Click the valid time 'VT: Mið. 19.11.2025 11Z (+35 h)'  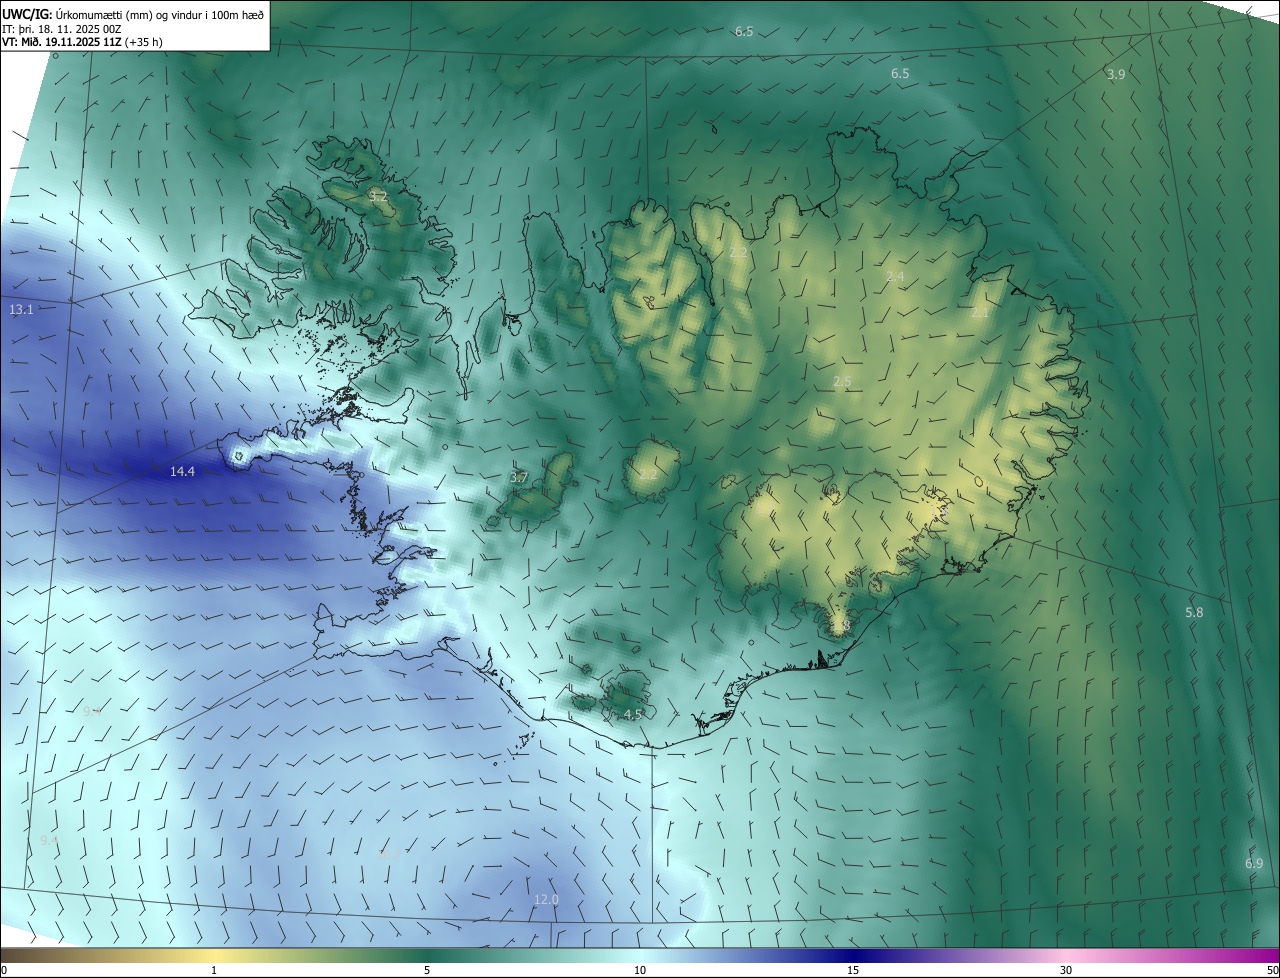82,42
